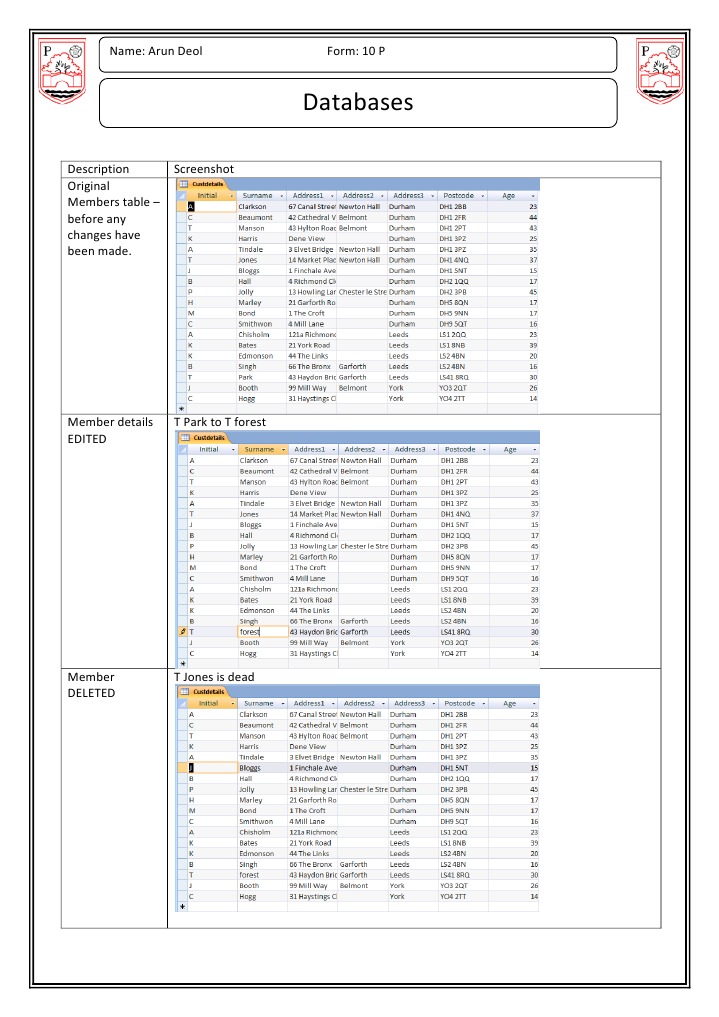719x1017 pixels.
Task: Click the Screenshot column heading
Action: click(x=204, y=169)
